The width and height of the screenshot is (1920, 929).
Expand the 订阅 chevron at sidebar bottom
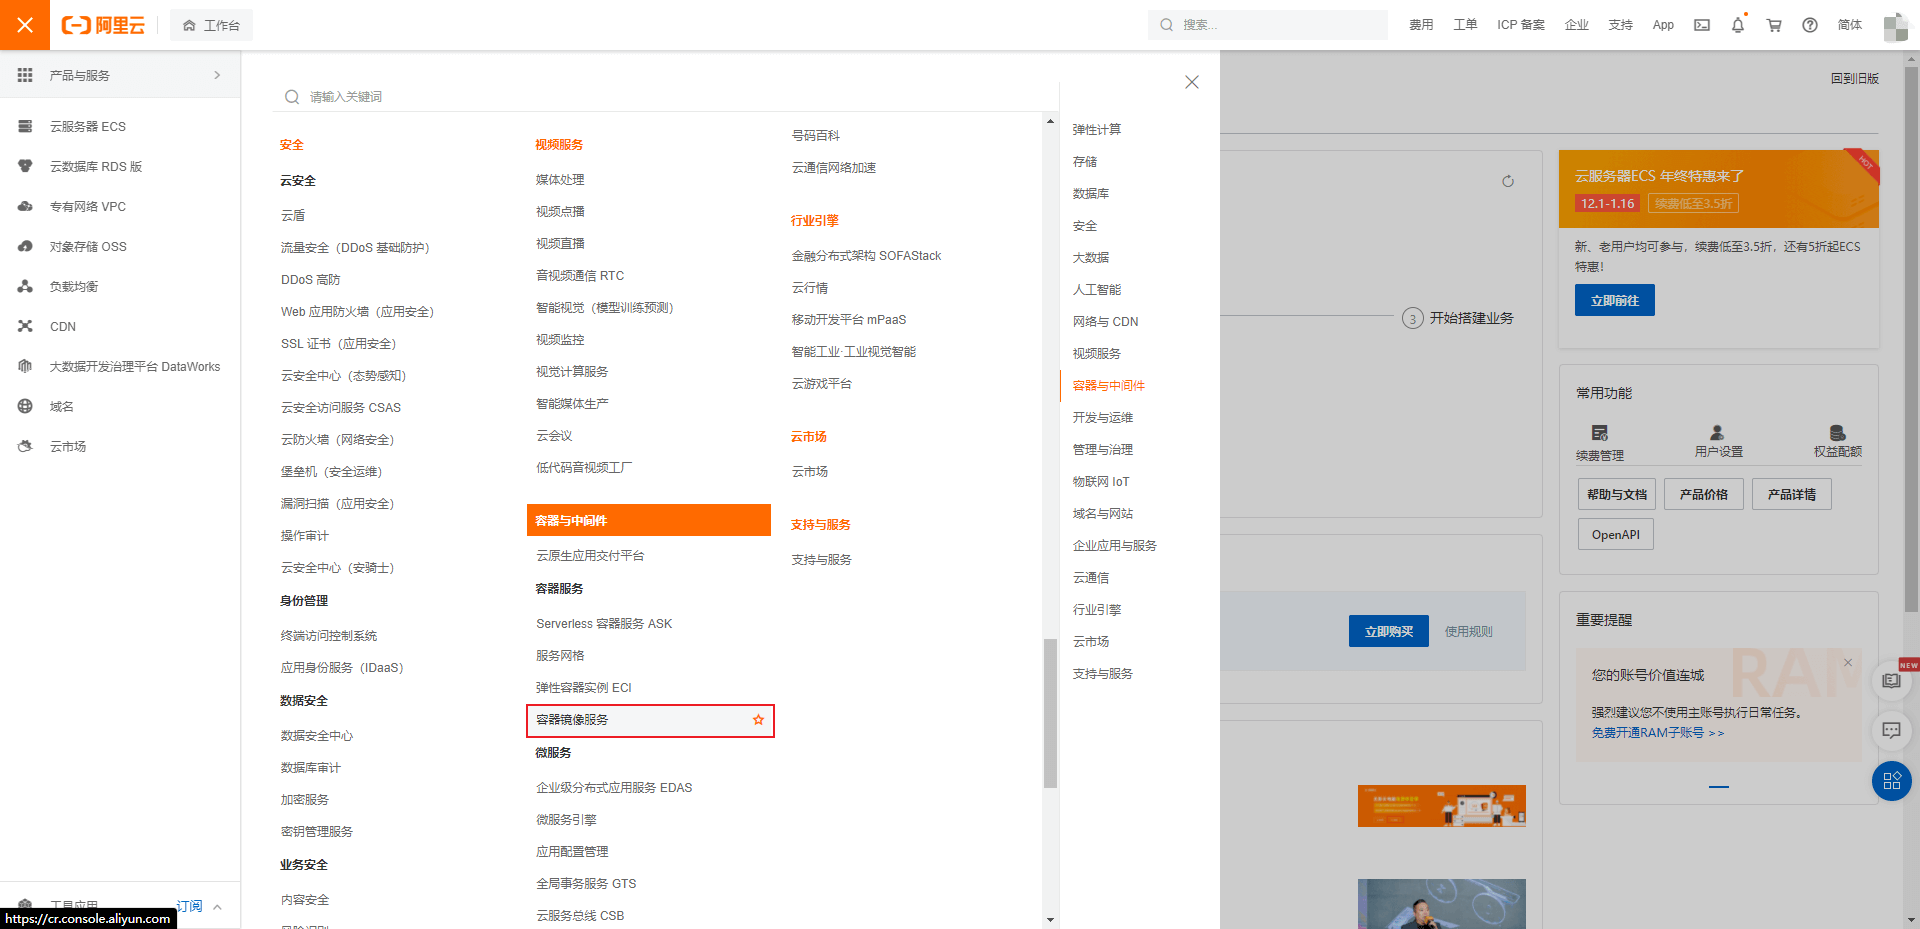[218, 907]
